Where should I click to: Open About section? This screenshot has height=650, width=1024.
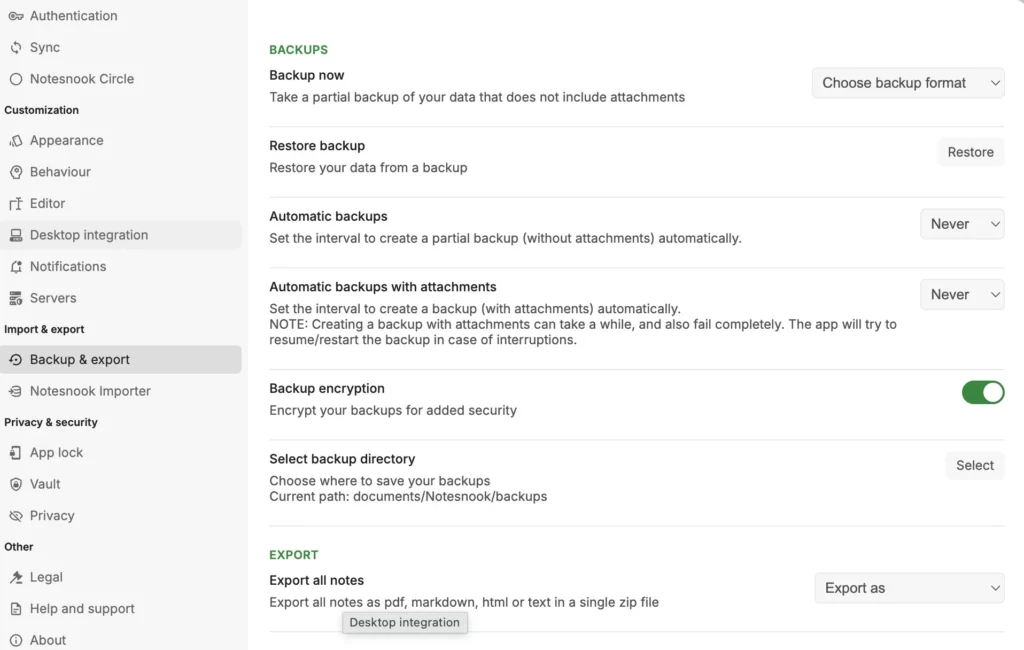[x=121, y=640]
